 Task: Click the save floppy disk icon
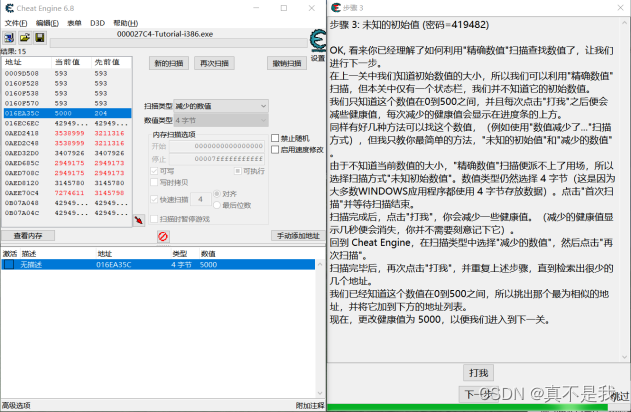[x=39, y=38]
